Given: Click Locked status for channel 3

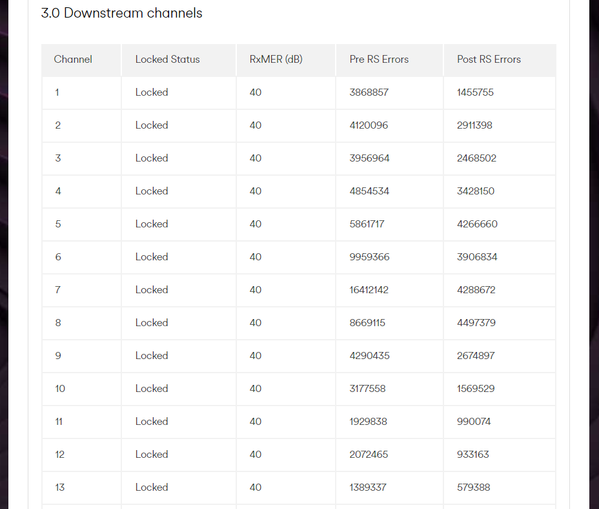Looking at the screenshot, I should (152, 158).
